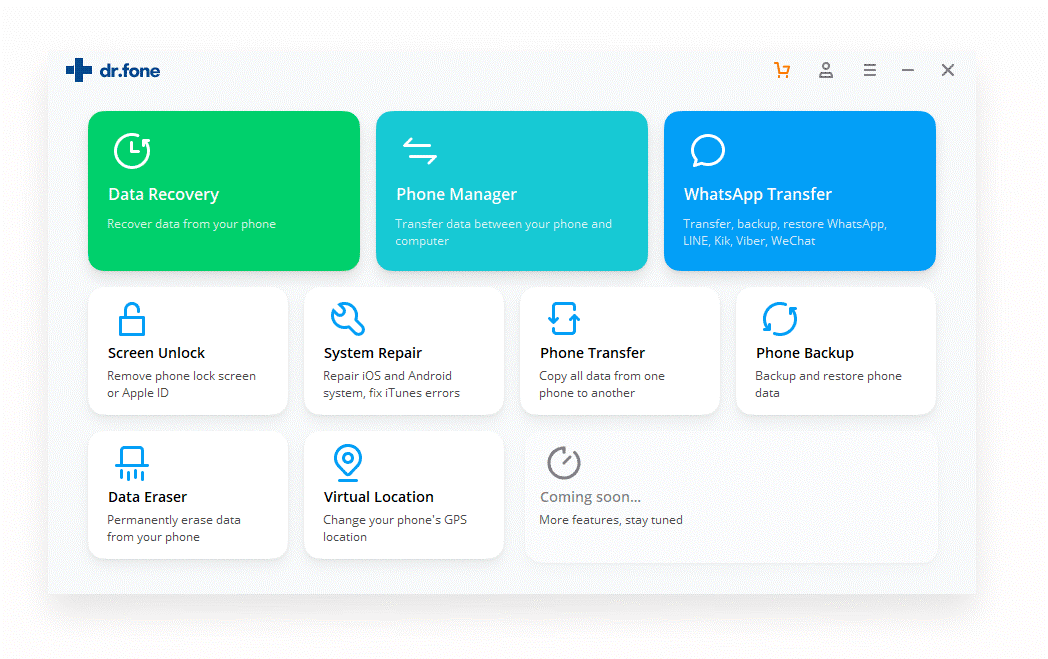1048x659 pixels.
Task: Select the Phone Backup title
Action: point(805,353)
